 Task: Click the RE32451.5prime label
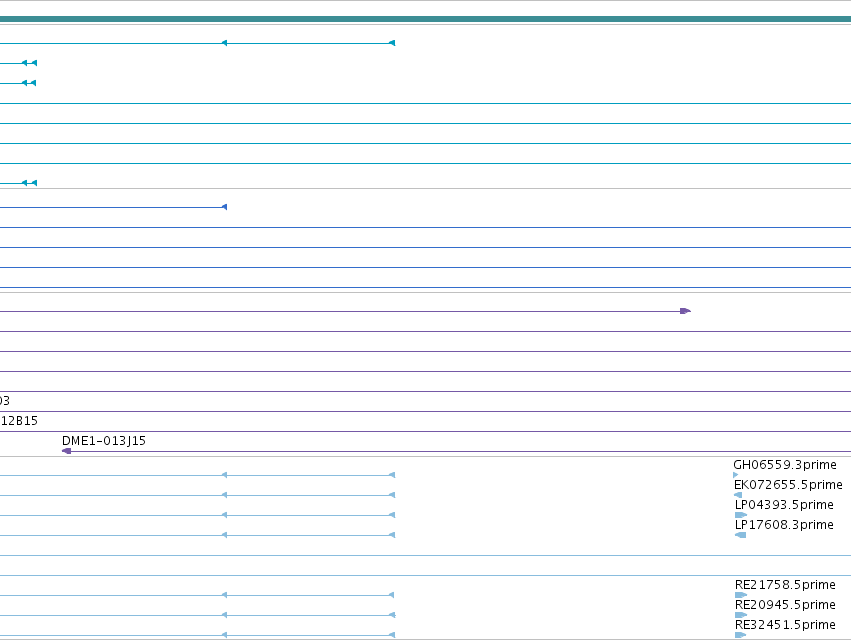pyautogui.click(x=785, y=625)
